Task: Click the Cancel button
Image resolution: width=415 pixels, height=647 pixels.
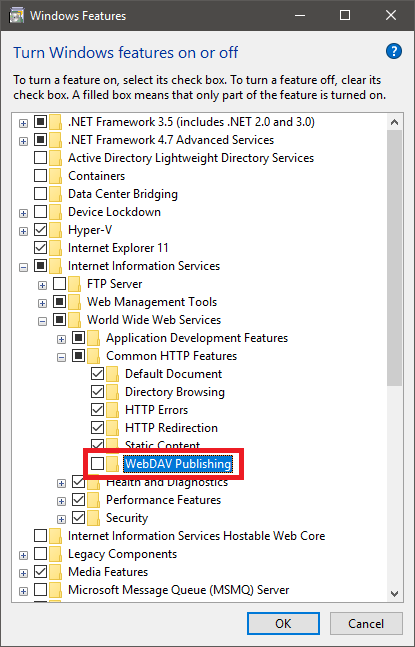Action: pos(366,623)
